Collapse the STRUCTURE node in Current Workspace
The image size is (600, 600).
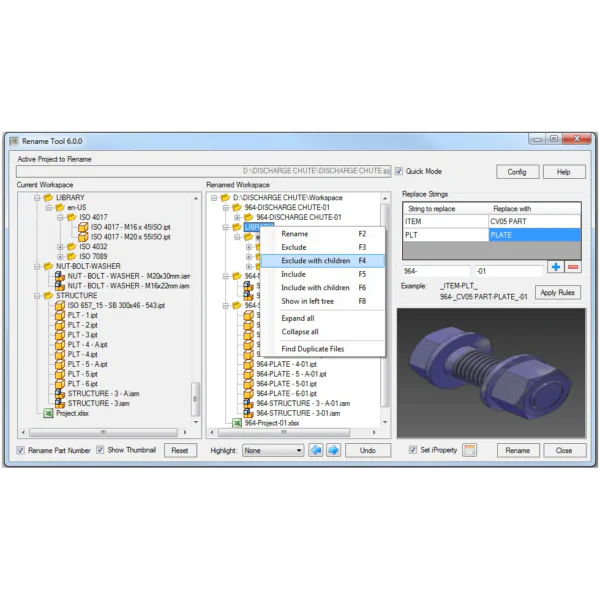(x=37, y=295)
